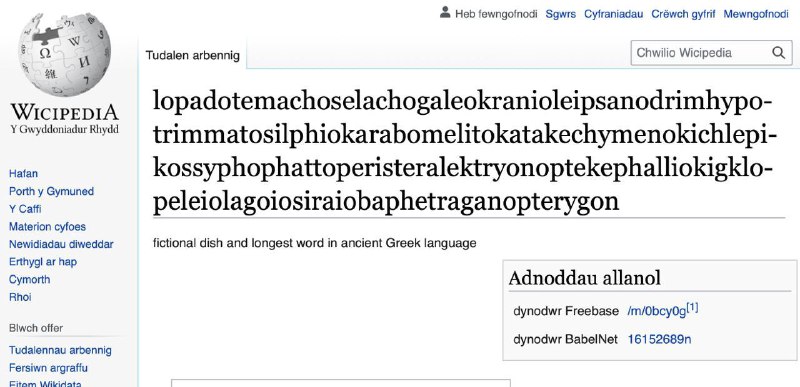Viewport: 800px width, 387px height.
Task: Open Porth y Gymuned
Action: coord(52,192)
